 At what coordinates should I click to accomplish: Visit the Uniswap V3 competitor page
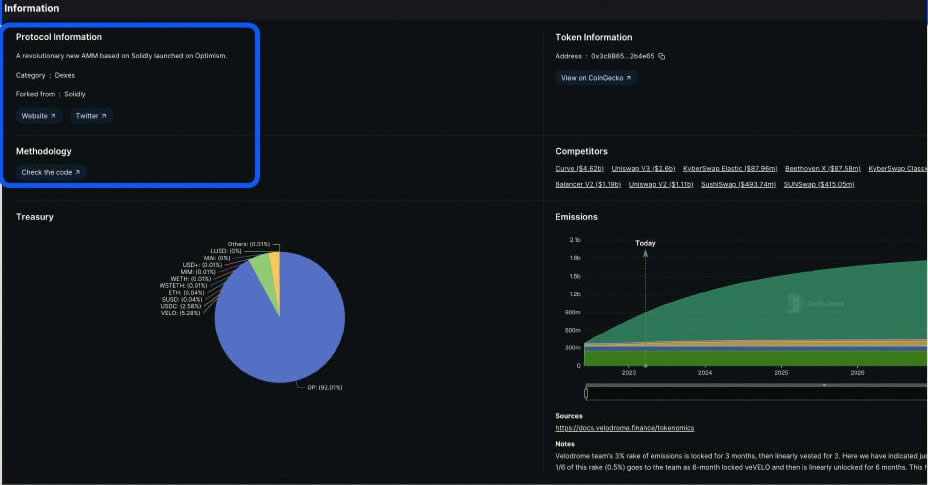point(643,169)
